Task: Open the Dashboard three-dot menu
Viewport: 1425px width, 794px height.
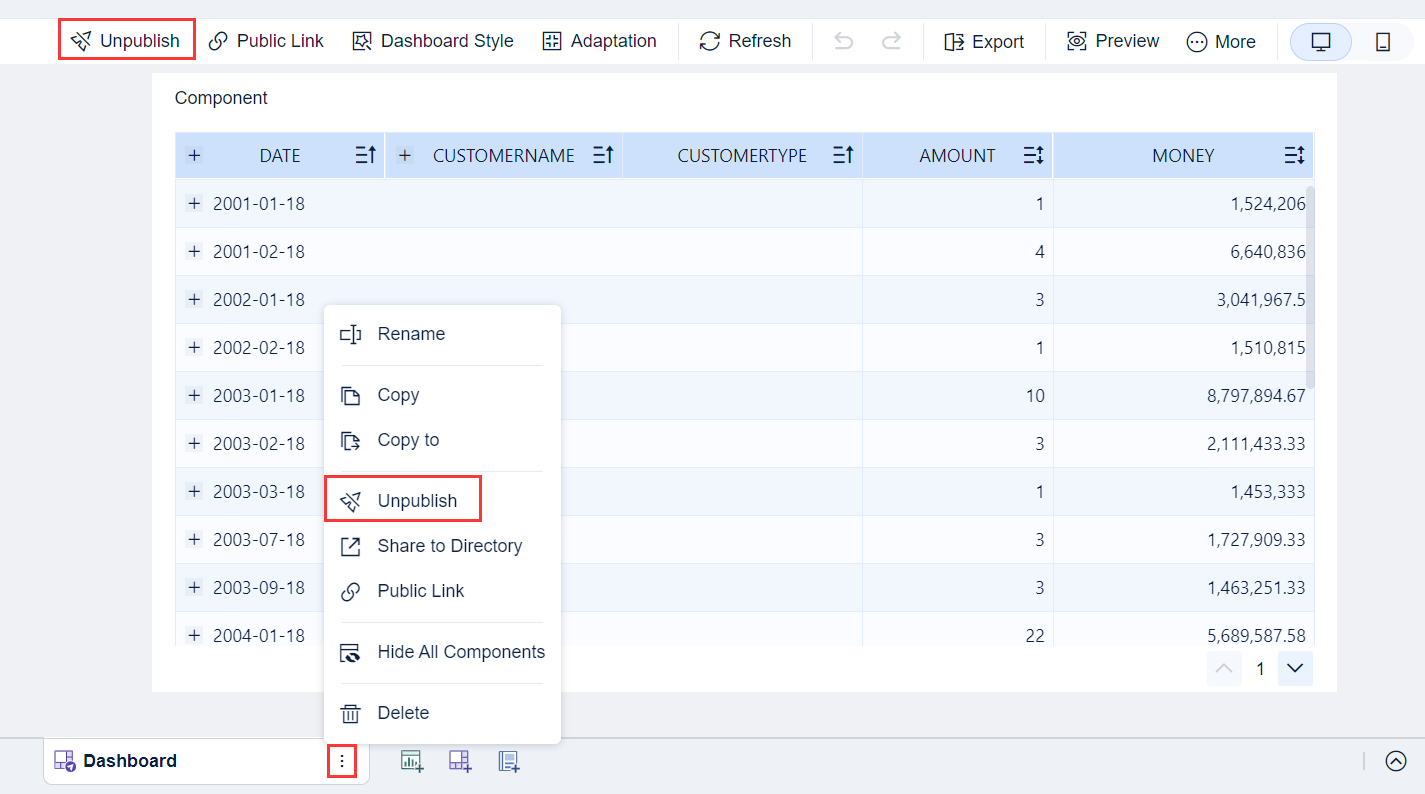Action: point(341,761)
